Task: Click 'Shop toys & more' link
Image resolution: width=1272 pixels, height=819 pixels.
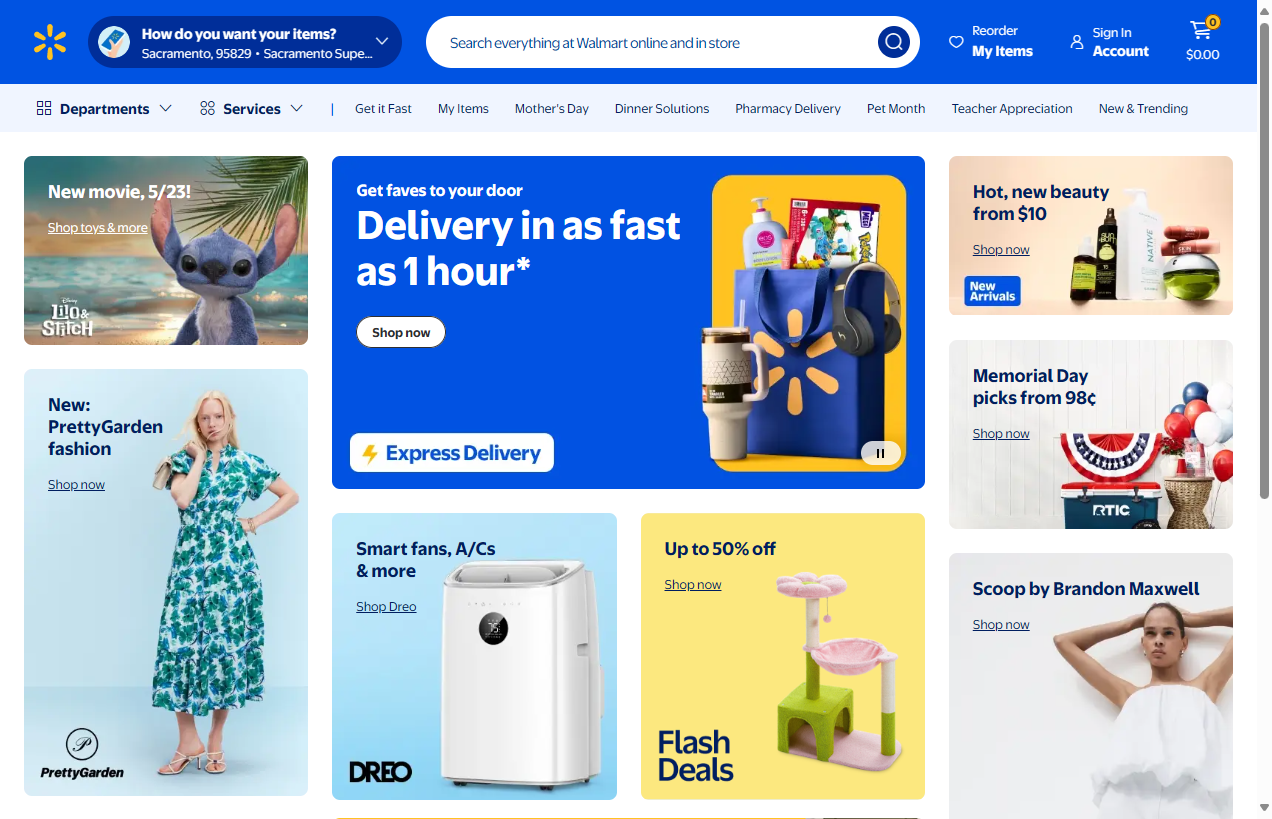Action: (x=98, y=228)
